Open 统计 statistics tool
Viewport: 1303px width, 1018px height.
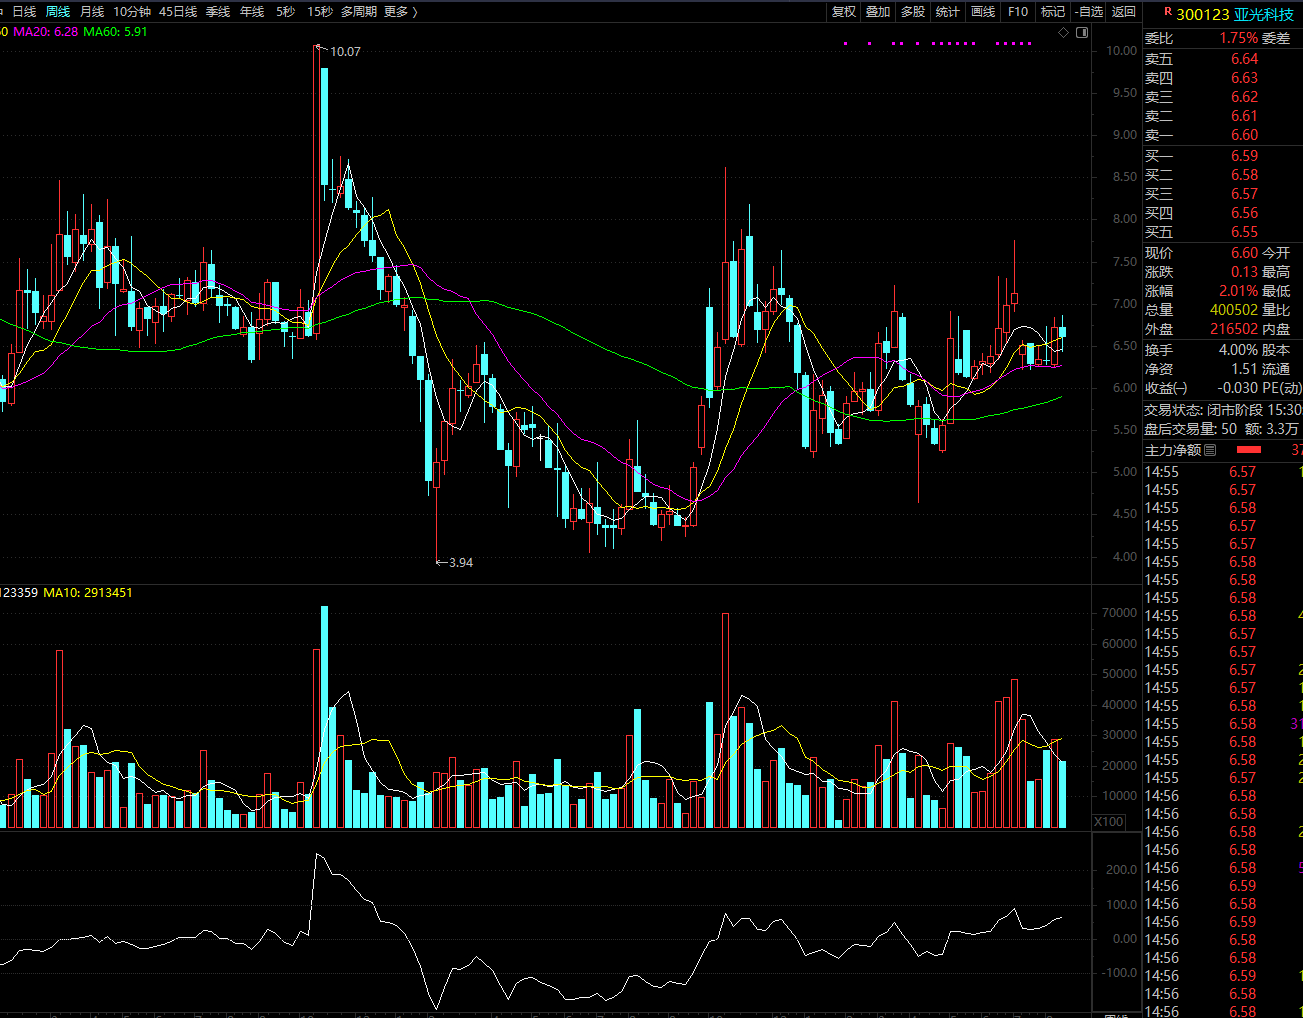pyautogui.click(x=948, y=11)
